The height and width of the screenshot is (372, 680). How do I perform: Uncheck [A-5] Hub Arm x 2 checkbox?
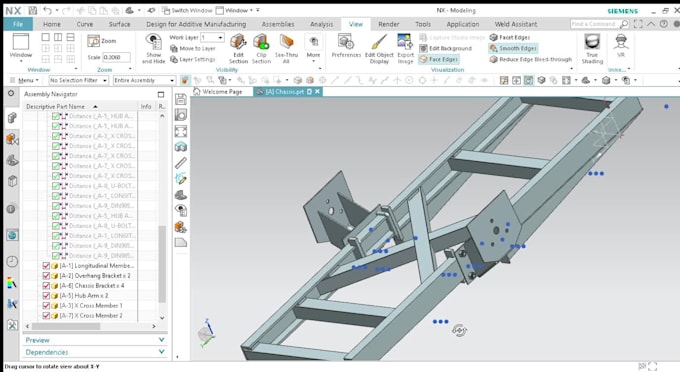pos(46,296)
